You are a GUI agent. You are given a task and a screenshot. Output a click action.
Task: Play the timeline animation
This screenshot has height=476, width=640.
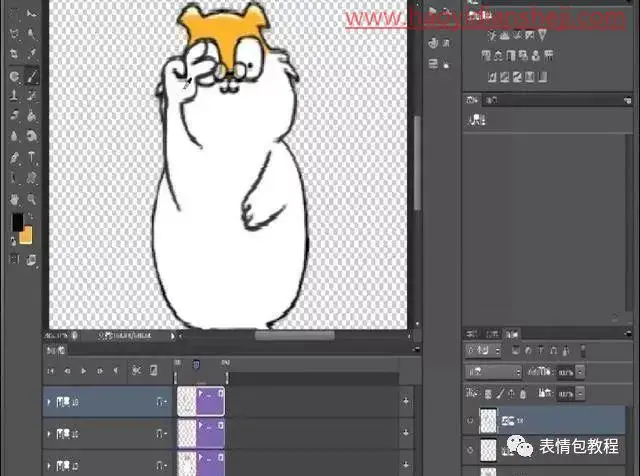84,371
